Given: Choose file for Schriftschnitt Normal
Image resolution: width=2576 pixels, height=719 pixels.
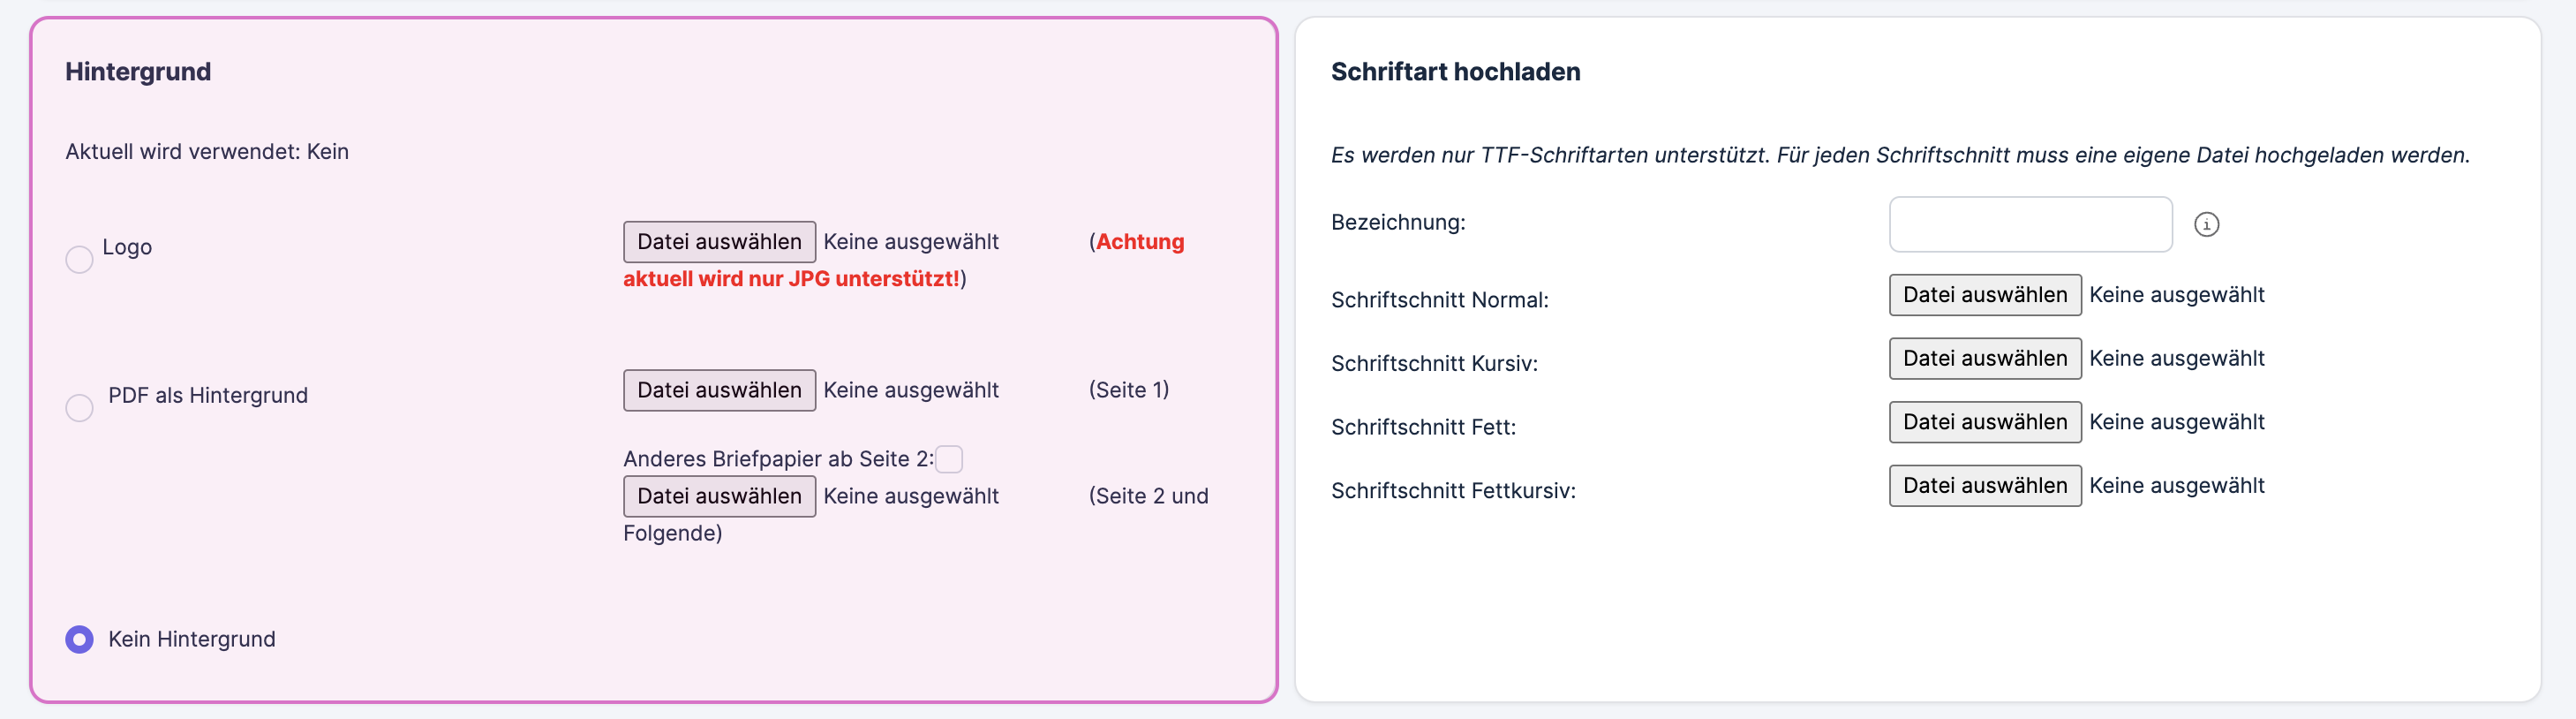Looking at the screenshot, I should (1984, 295).
